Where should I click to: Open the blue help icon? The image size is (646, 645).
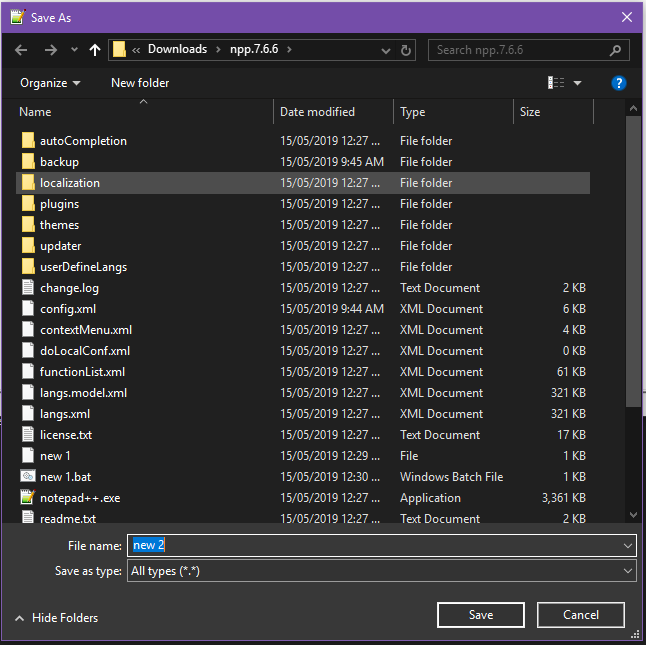click(x=618, y=83)
